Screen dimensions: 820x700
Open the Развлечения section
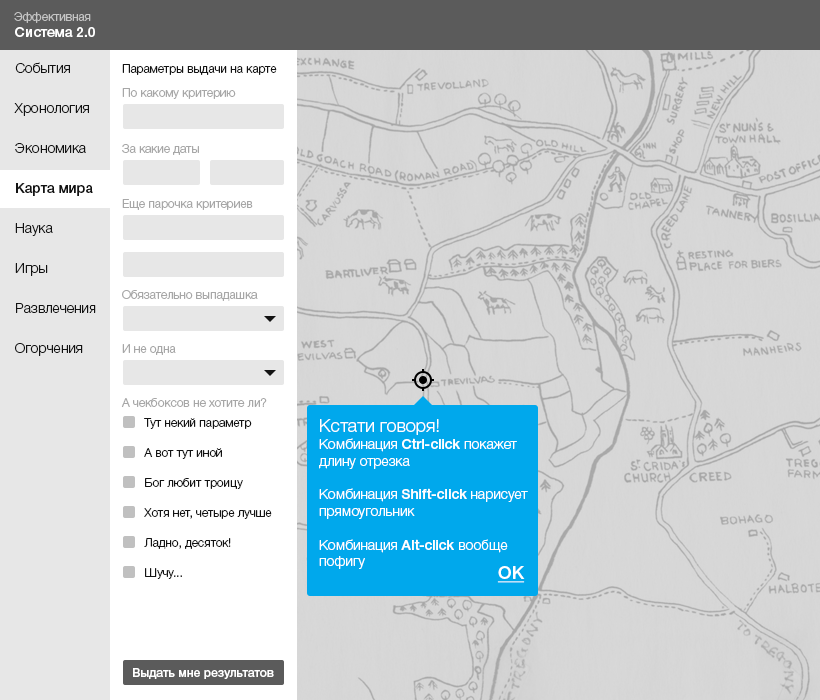pos(55,308)
